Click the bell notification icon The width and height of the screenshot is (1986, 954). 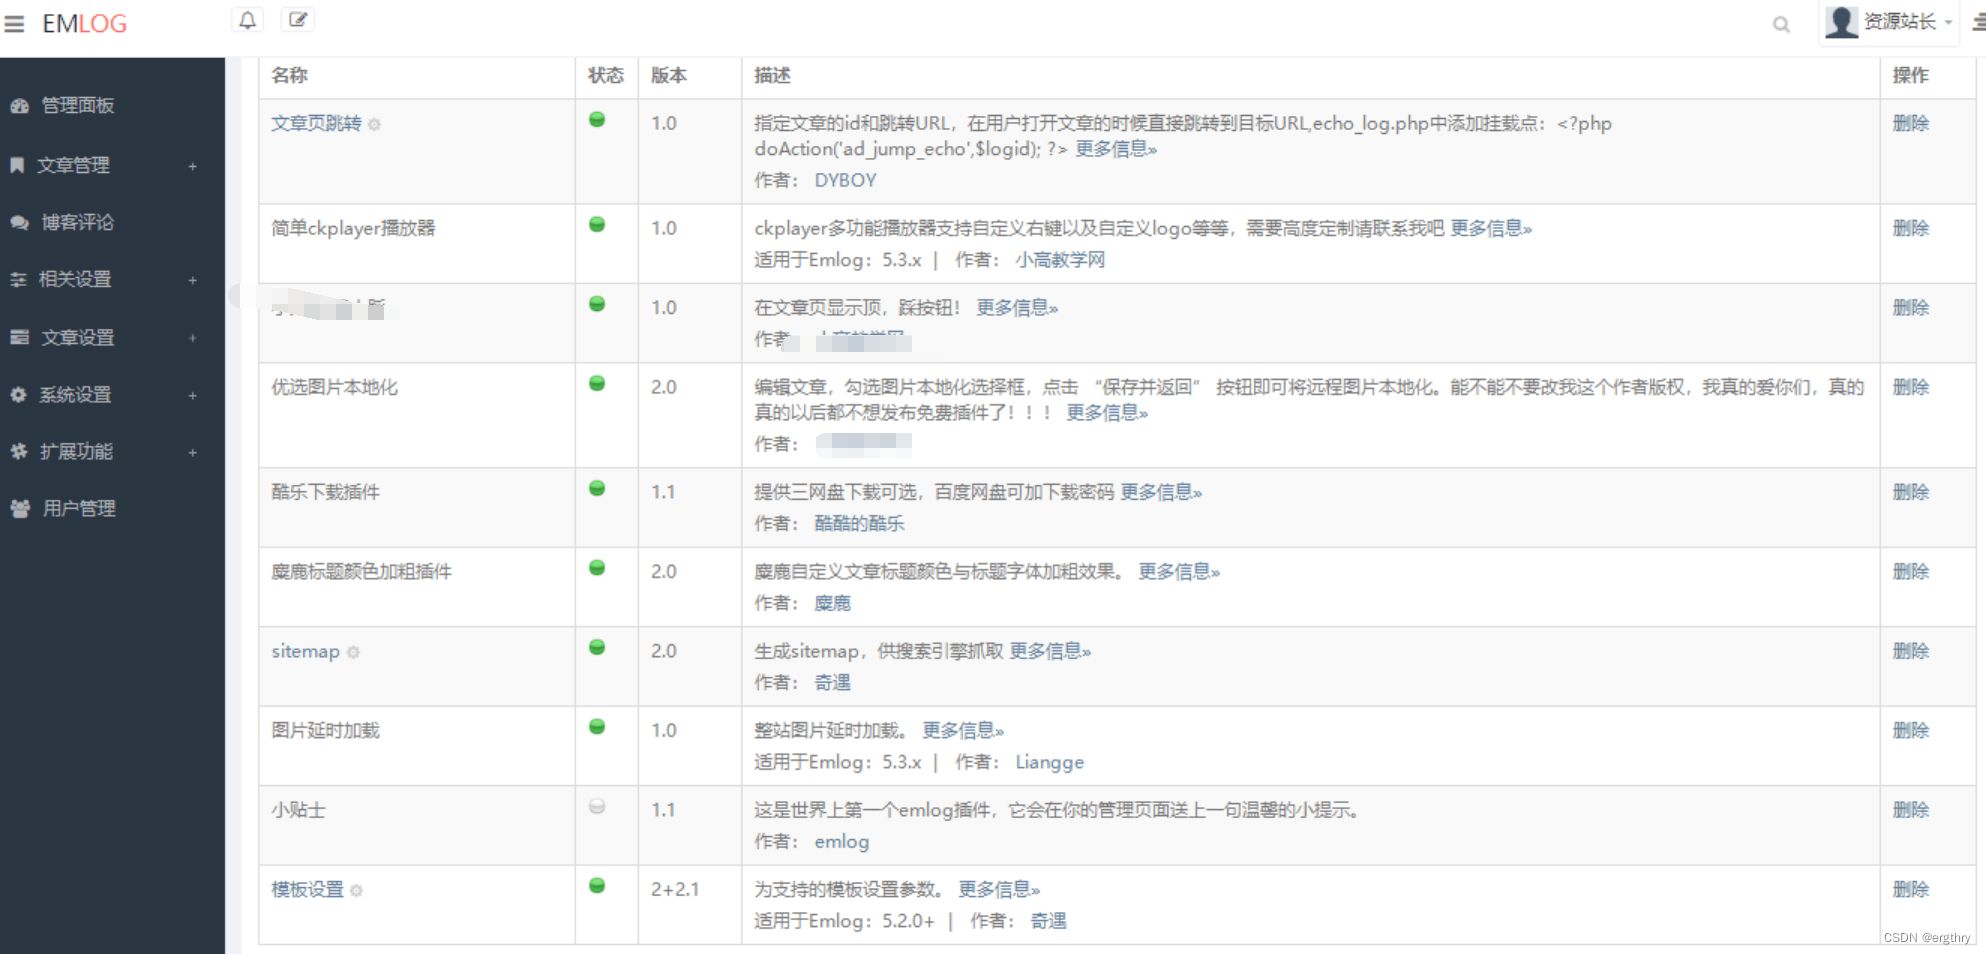click(246, 19)
